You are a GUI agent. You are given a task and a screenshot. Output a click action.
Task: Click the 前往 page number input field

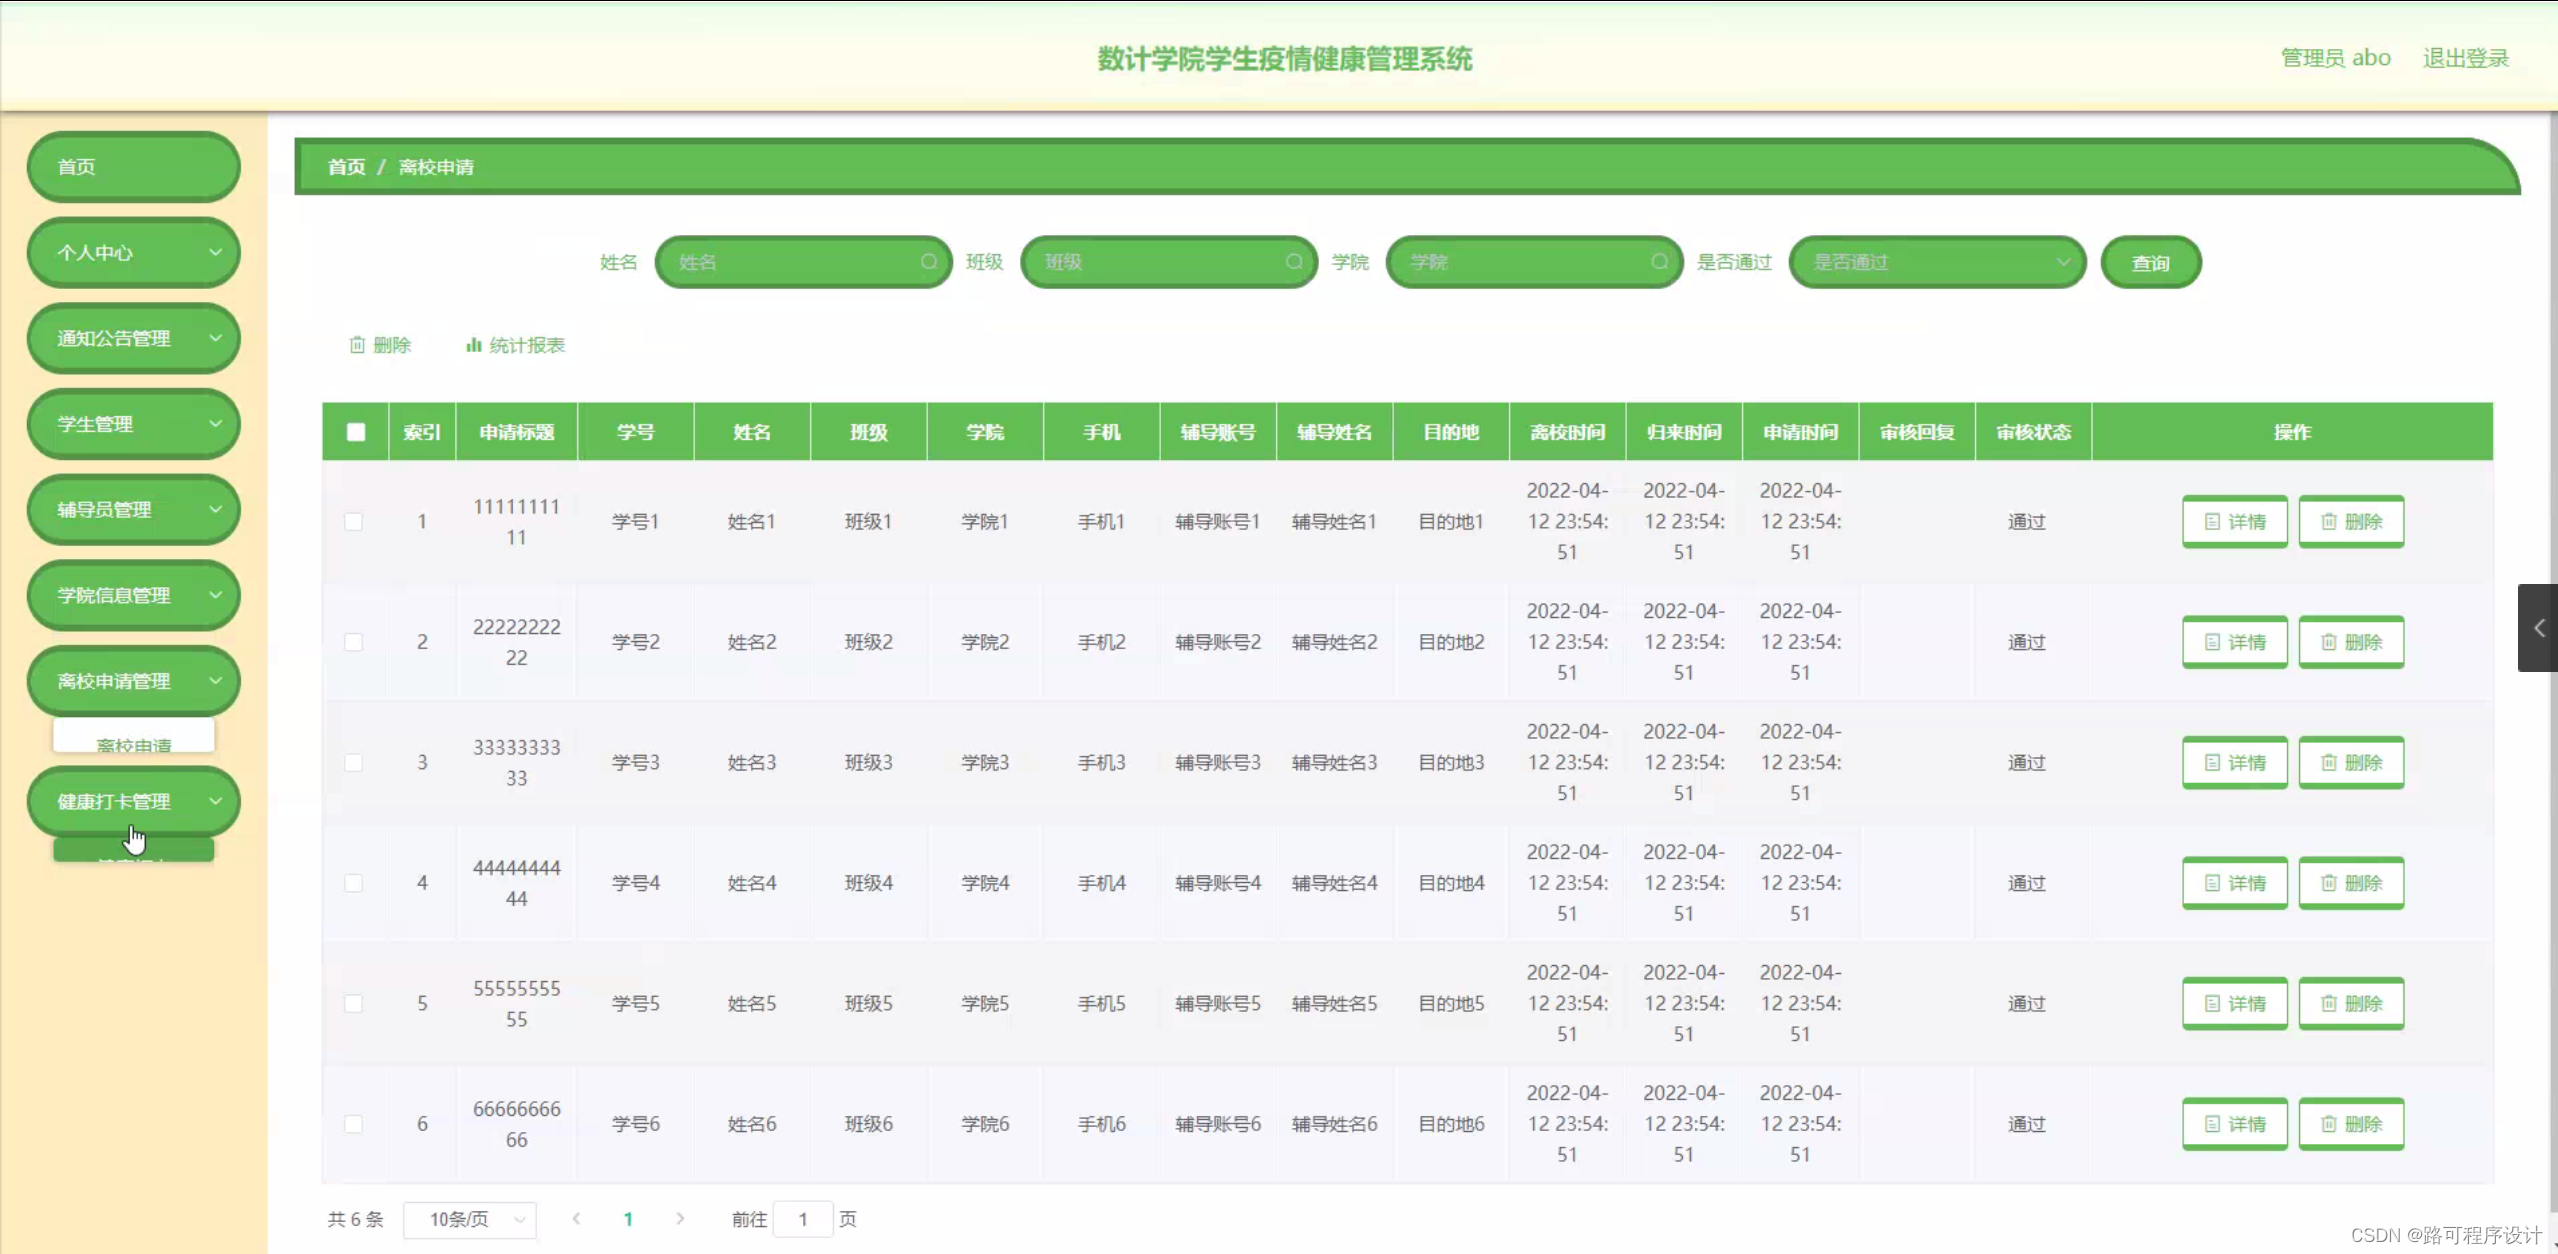803,1219
